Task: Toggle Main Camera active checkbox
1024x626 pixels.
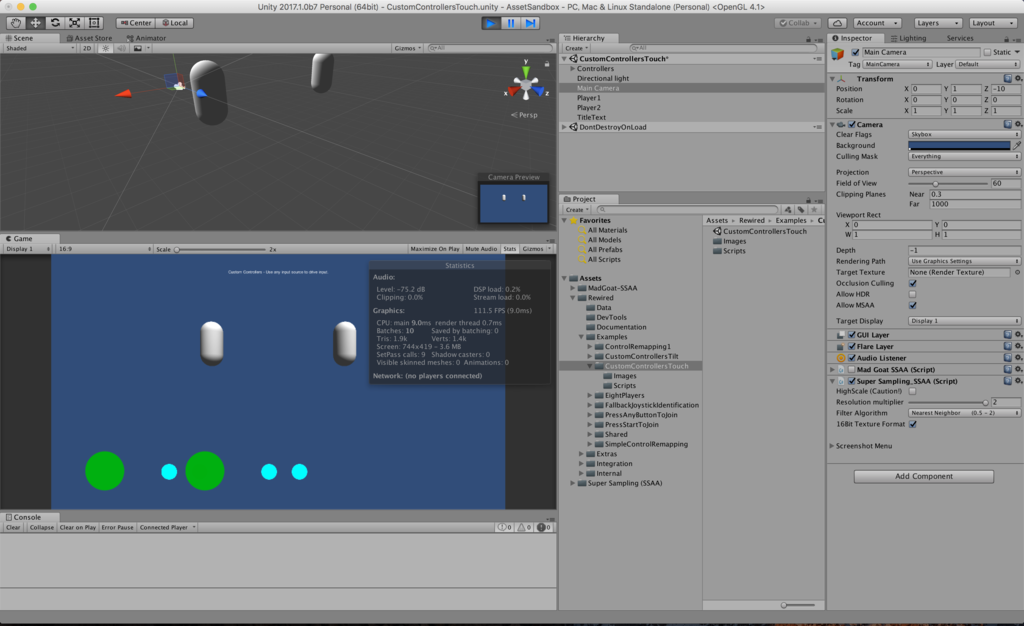Action: point(855,52)
